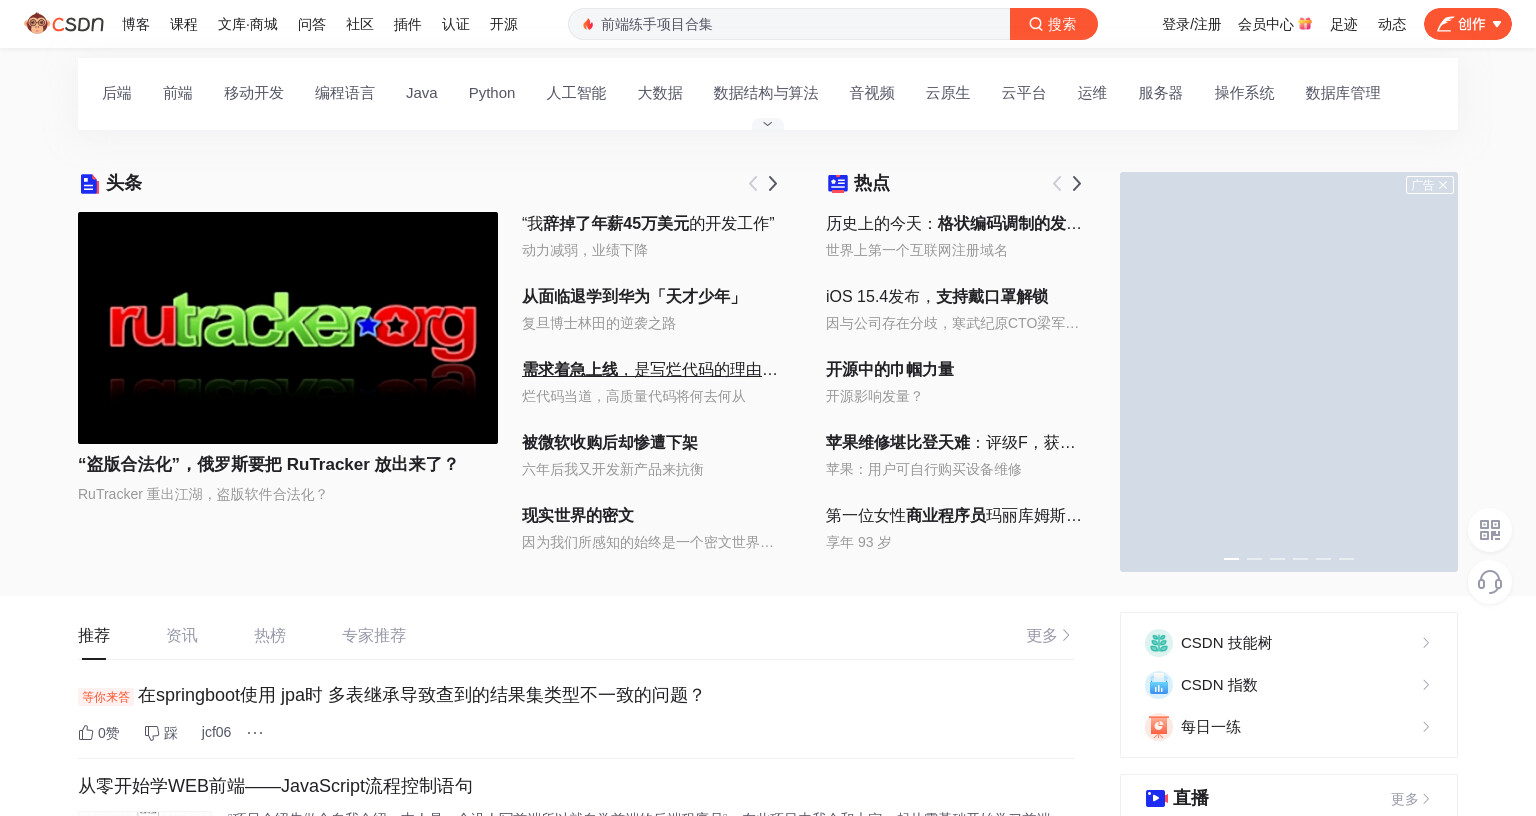This screenshot has height=816, width=1536.
Task: Select Java category
Action: click(422, 93)
